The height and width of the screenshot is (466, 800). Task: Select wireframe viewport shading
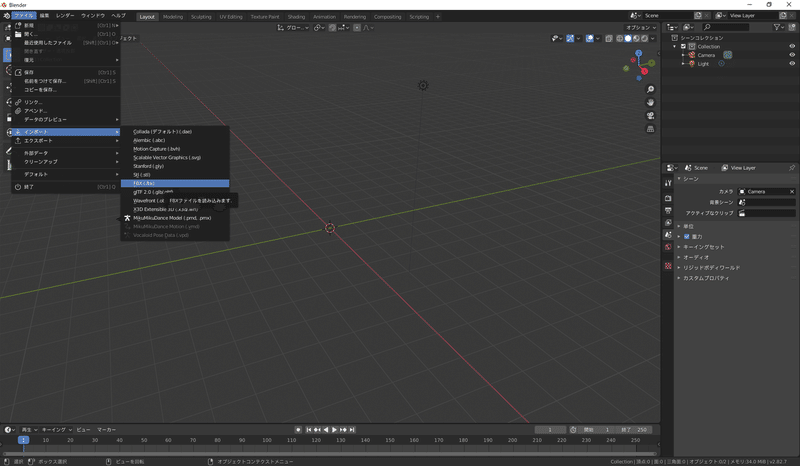coord(619,38)
